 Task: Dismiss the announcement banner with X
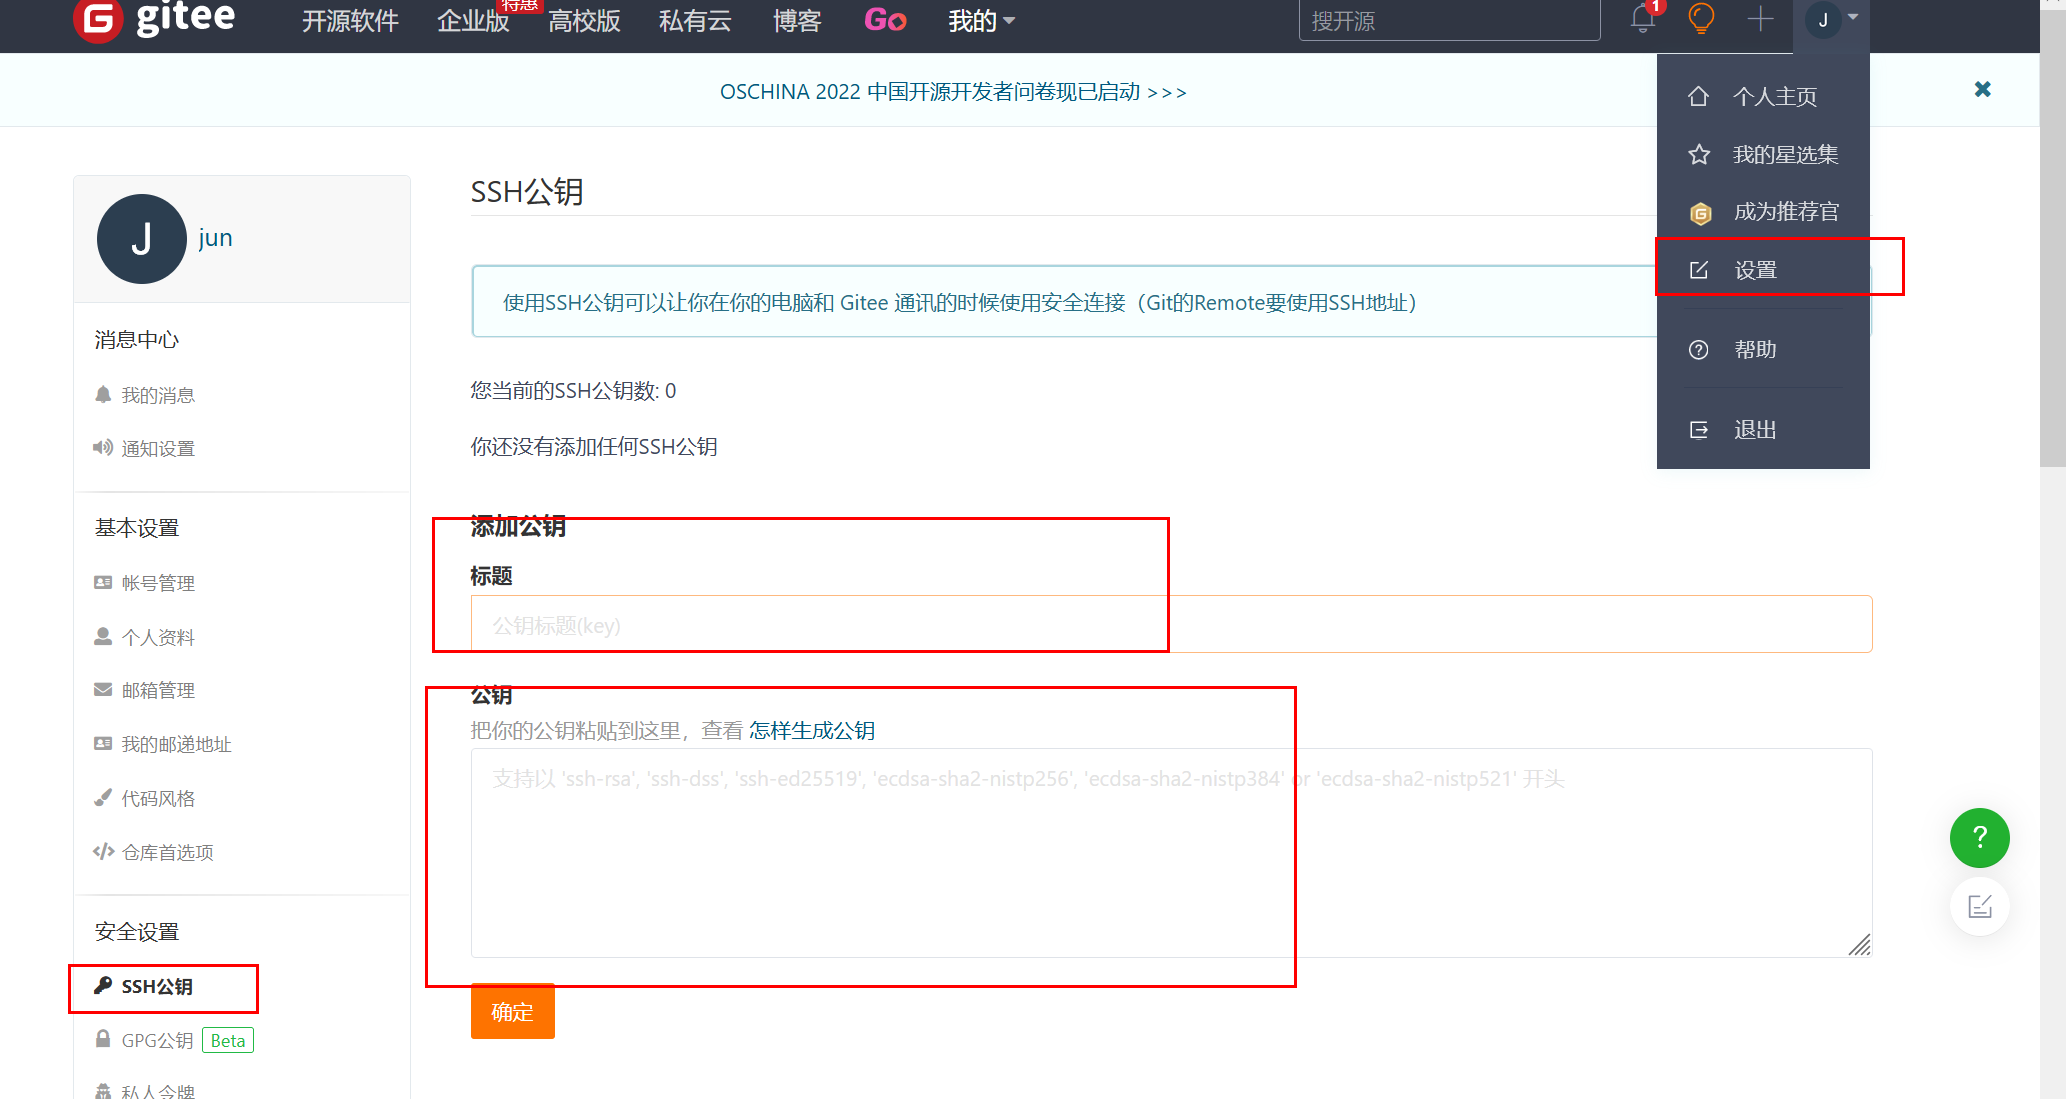(1983, 89)
